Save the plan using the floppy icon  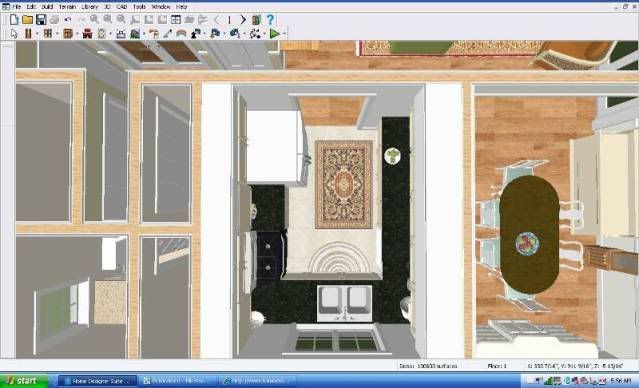(x=41, y=19)
